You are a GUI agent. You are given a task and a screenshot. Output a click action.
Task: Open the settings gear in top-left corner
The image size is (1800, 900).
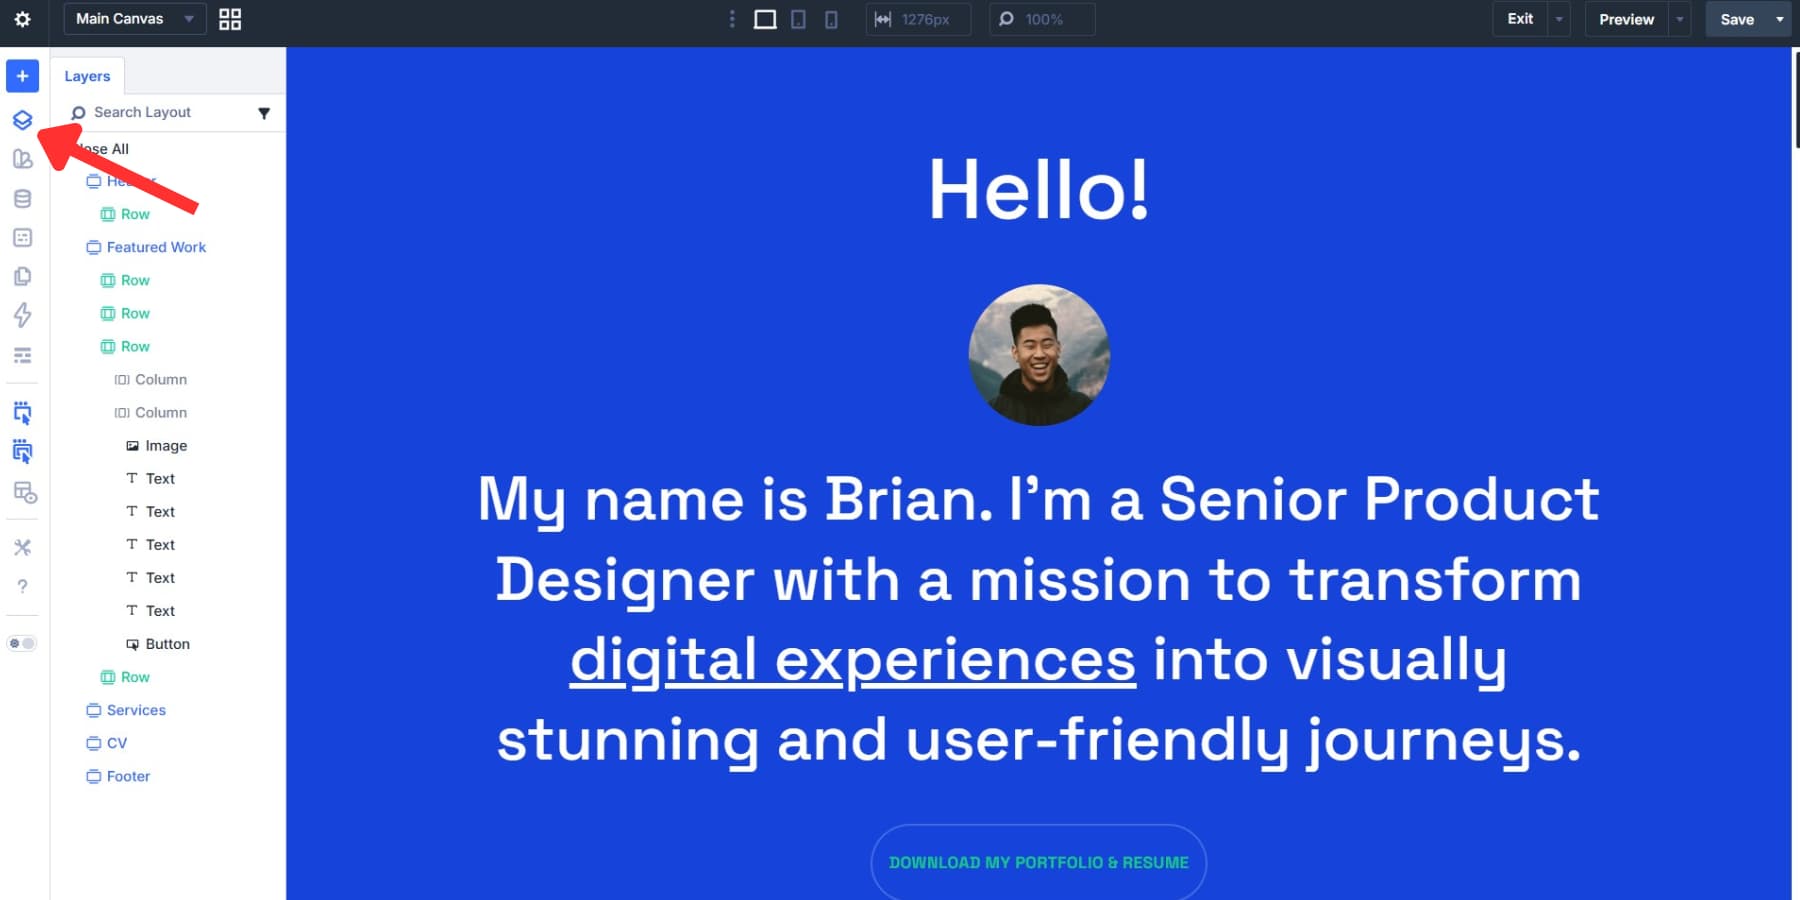22,19
